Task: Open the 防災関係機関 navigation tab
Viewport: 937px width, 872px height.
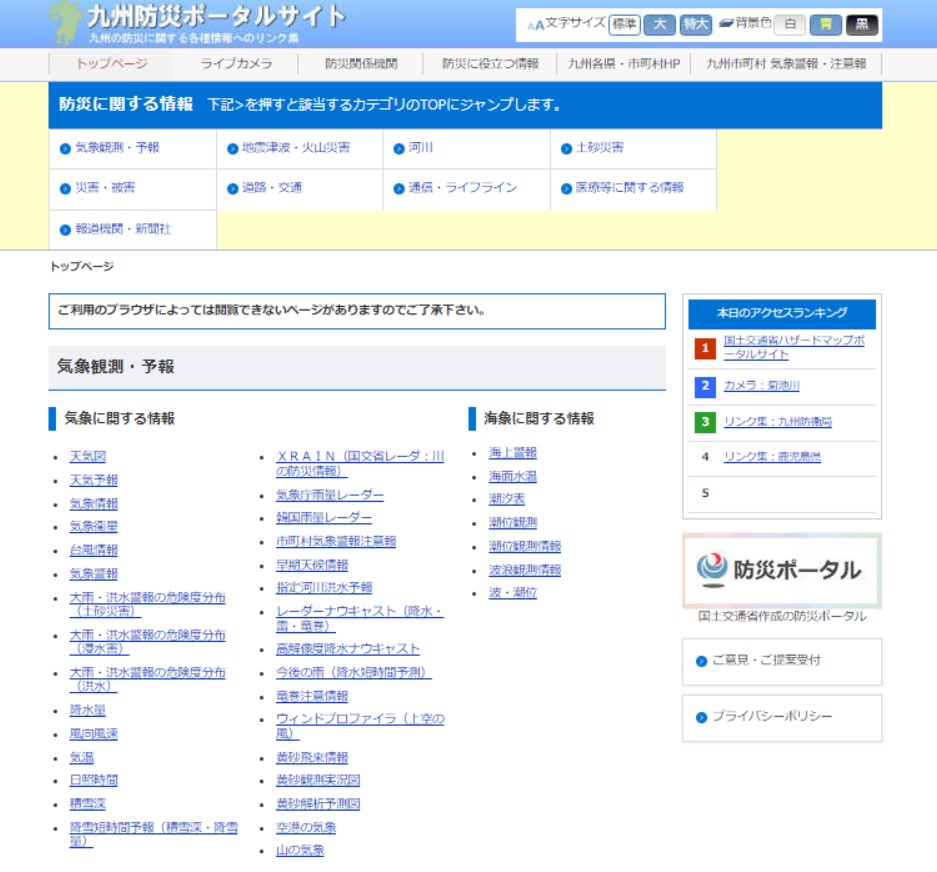Action: pyautogui.click(x=361, y=64)
